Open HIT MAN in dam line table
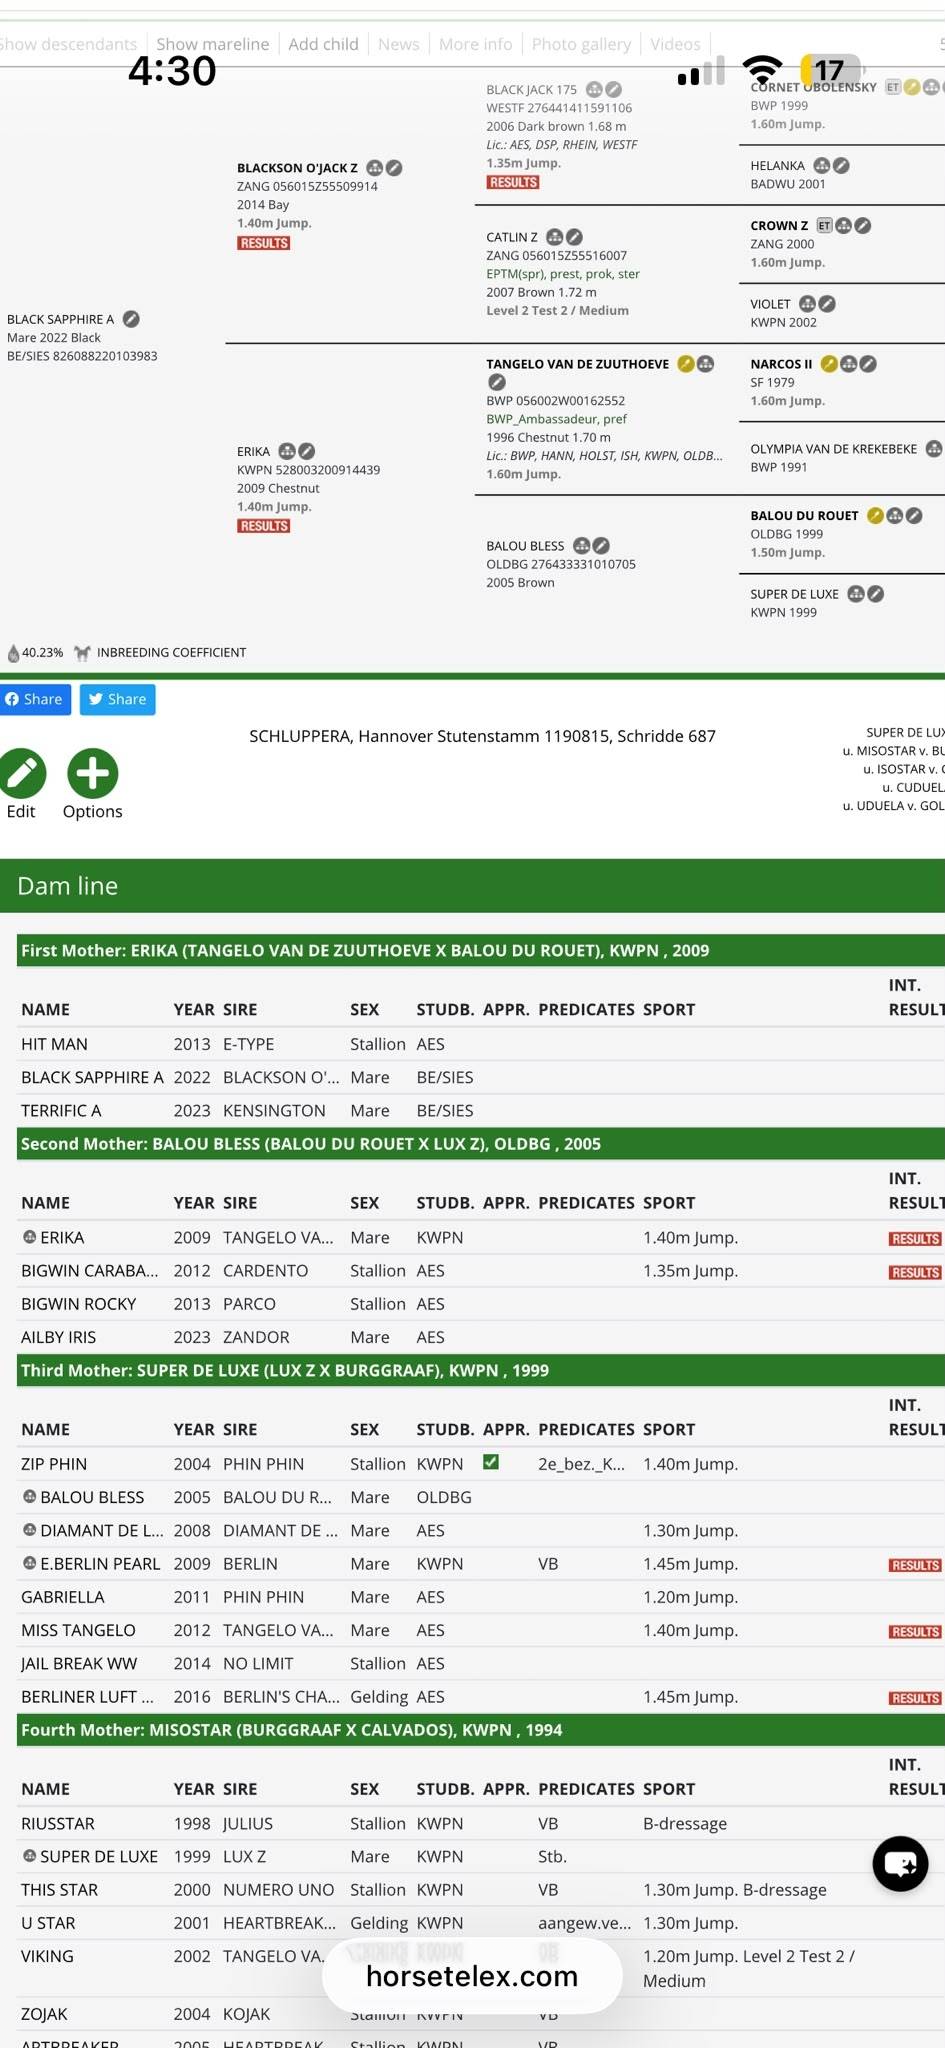 [54, 1044]
